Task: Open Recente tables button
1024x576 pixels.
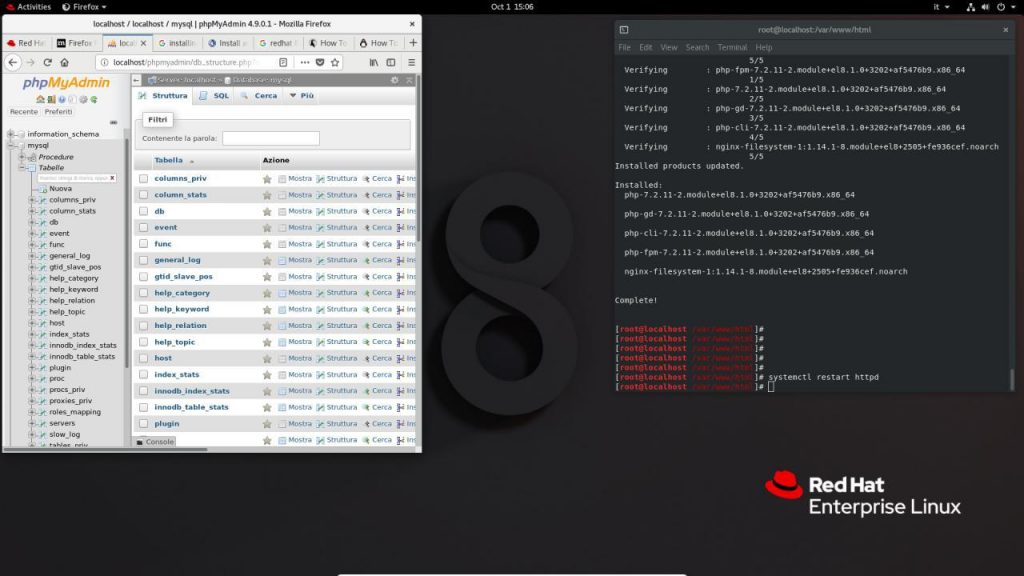Action: (x=24, y=112)
